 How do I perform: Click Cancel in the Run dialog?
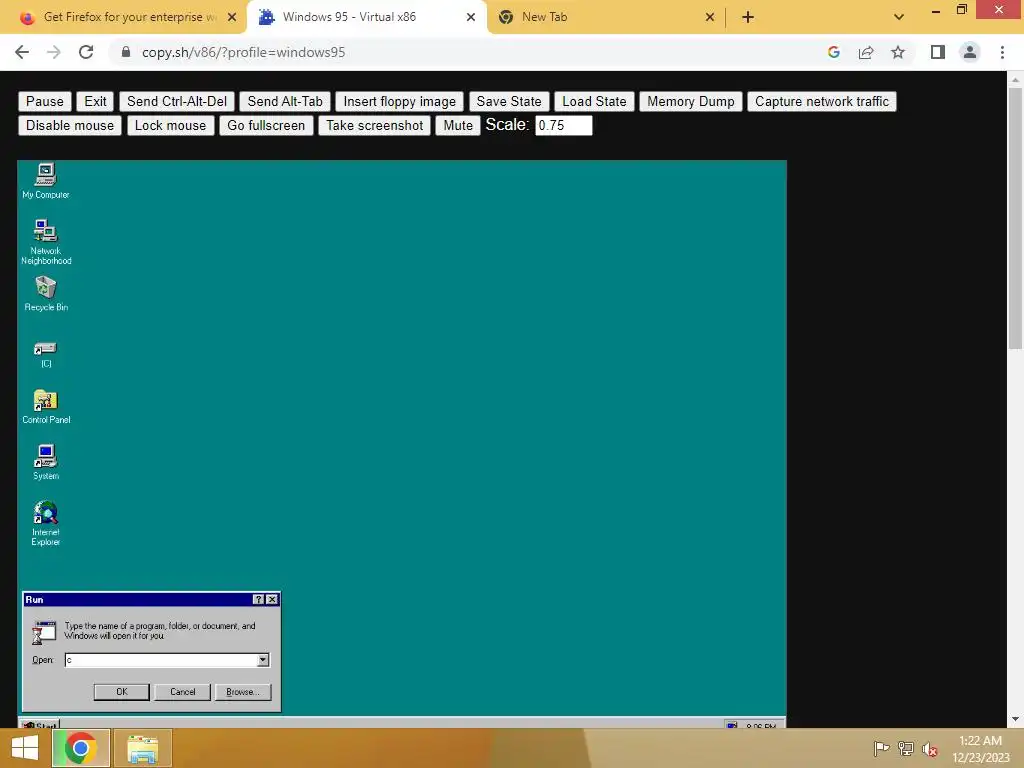coord(182,692)
